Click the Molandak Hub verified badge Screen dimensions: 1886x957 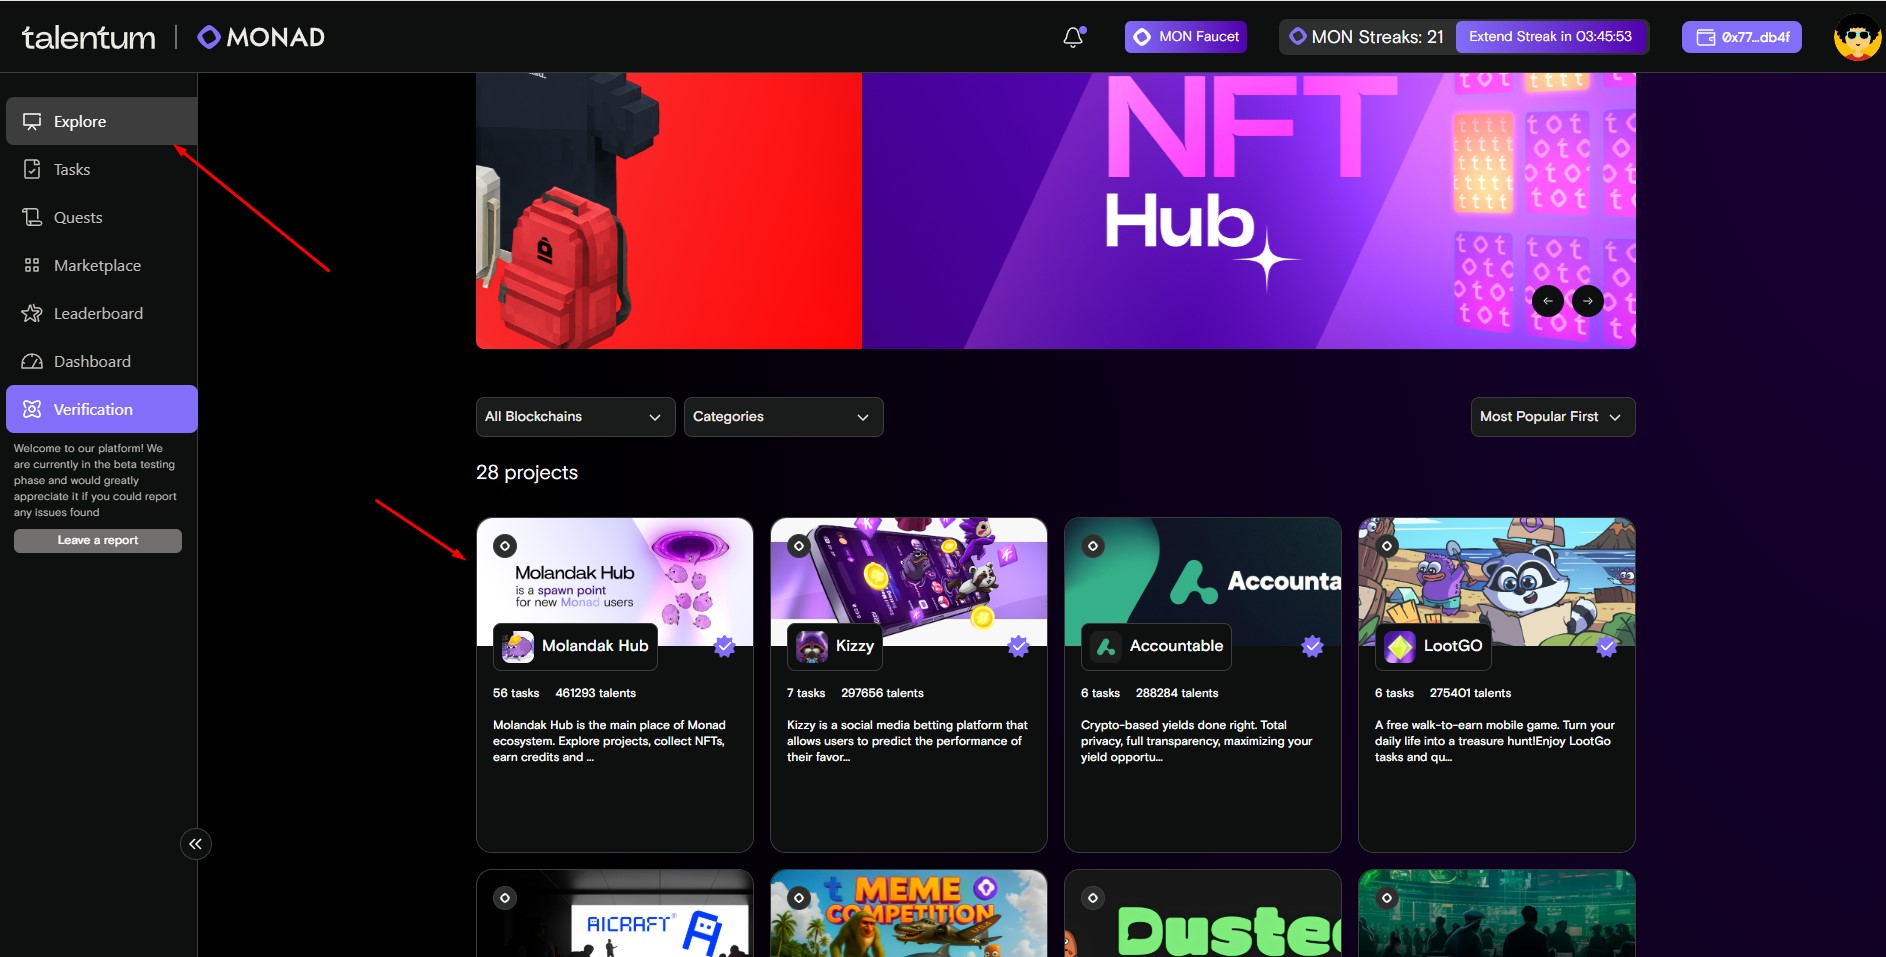(x=725, y=646)
